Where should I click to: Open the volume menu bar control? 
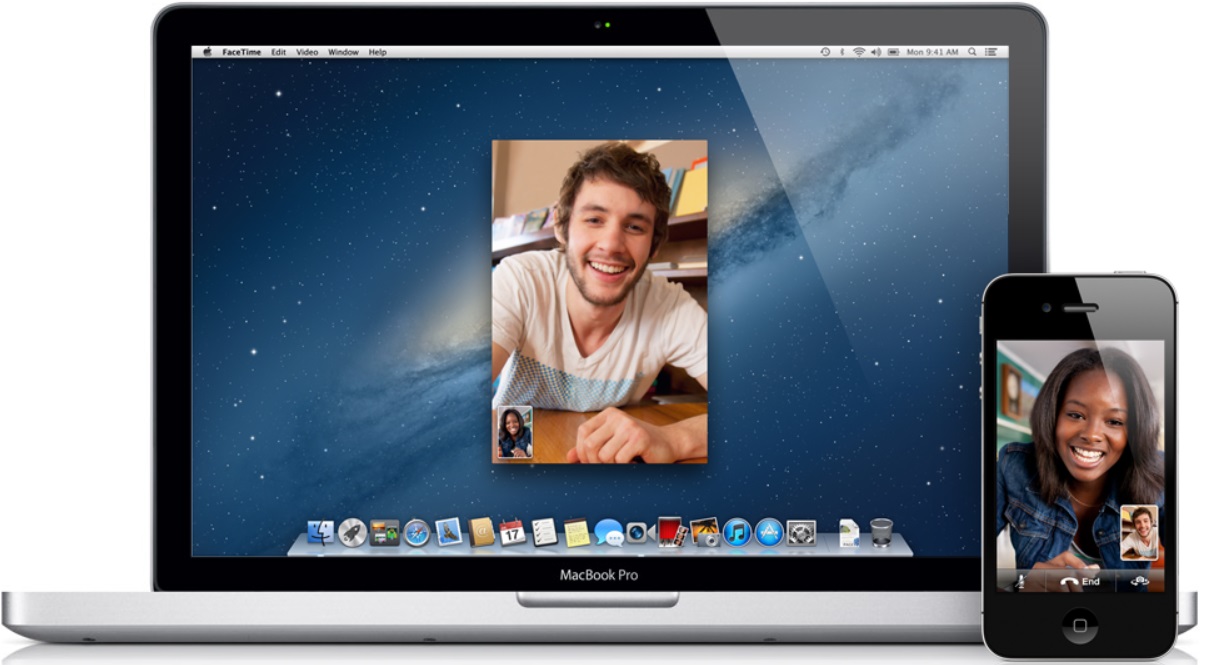[x=875, y=52]
